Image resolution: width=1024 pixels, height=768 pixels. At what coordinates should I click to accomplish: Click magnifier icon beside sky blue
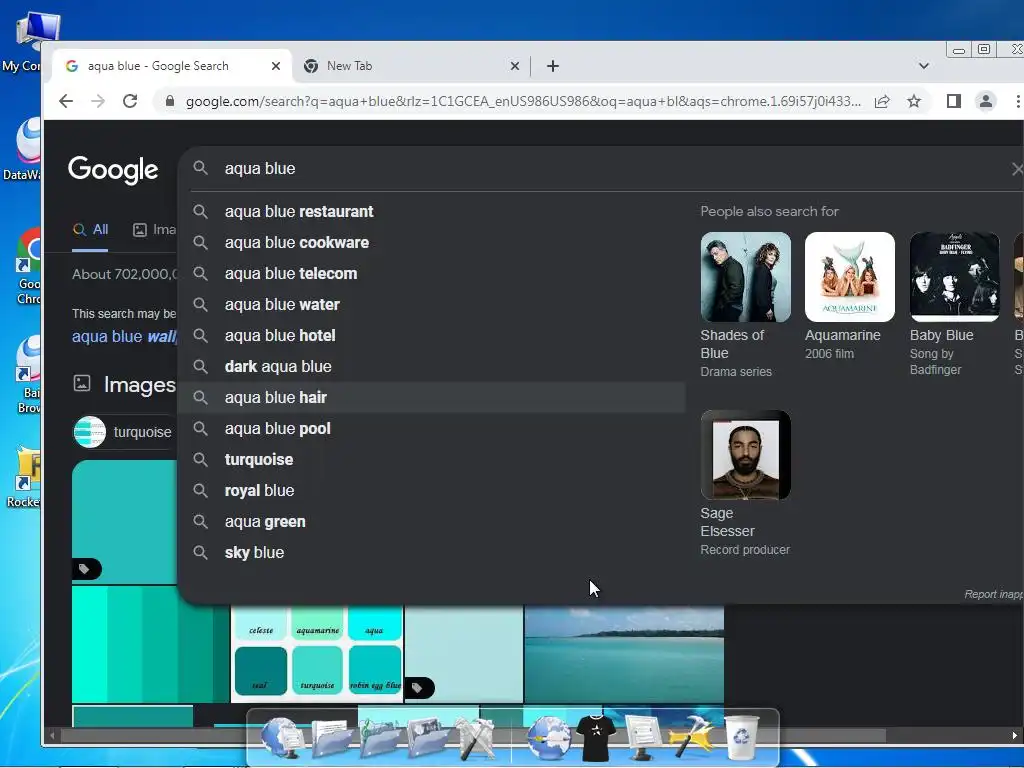pos(200,552)
